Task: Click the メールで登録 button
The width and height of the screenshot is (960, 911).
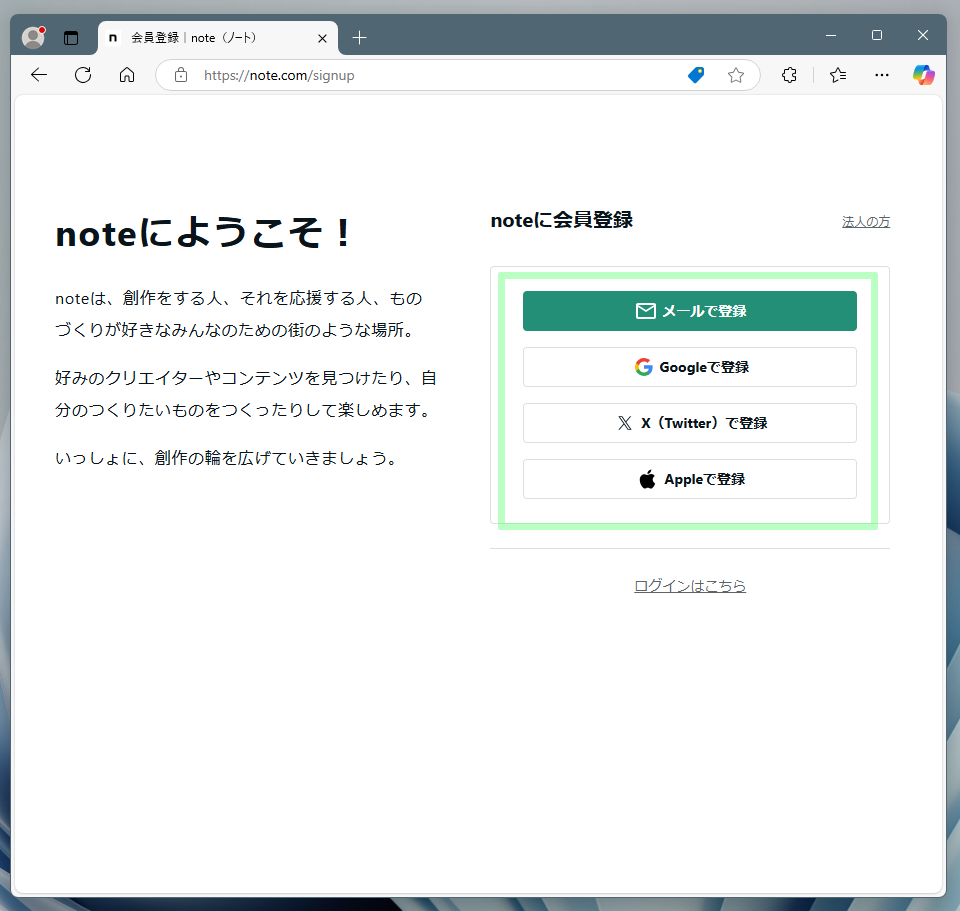Action: coord(689,311)
